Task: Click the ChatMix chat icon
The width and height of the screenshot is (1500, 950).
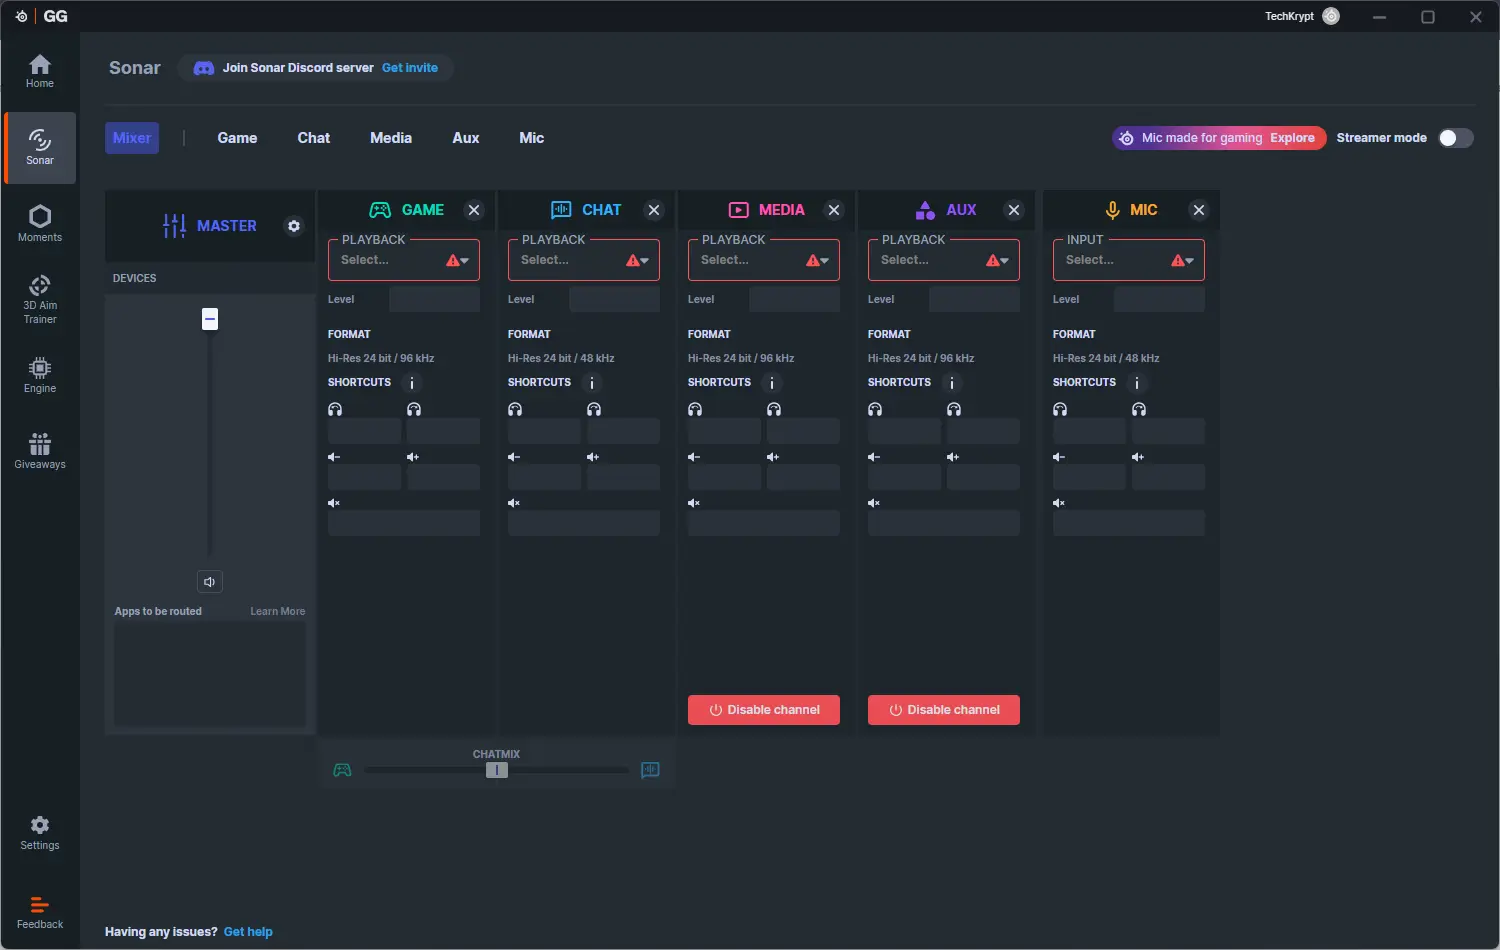Action: (x=650, y=770)
